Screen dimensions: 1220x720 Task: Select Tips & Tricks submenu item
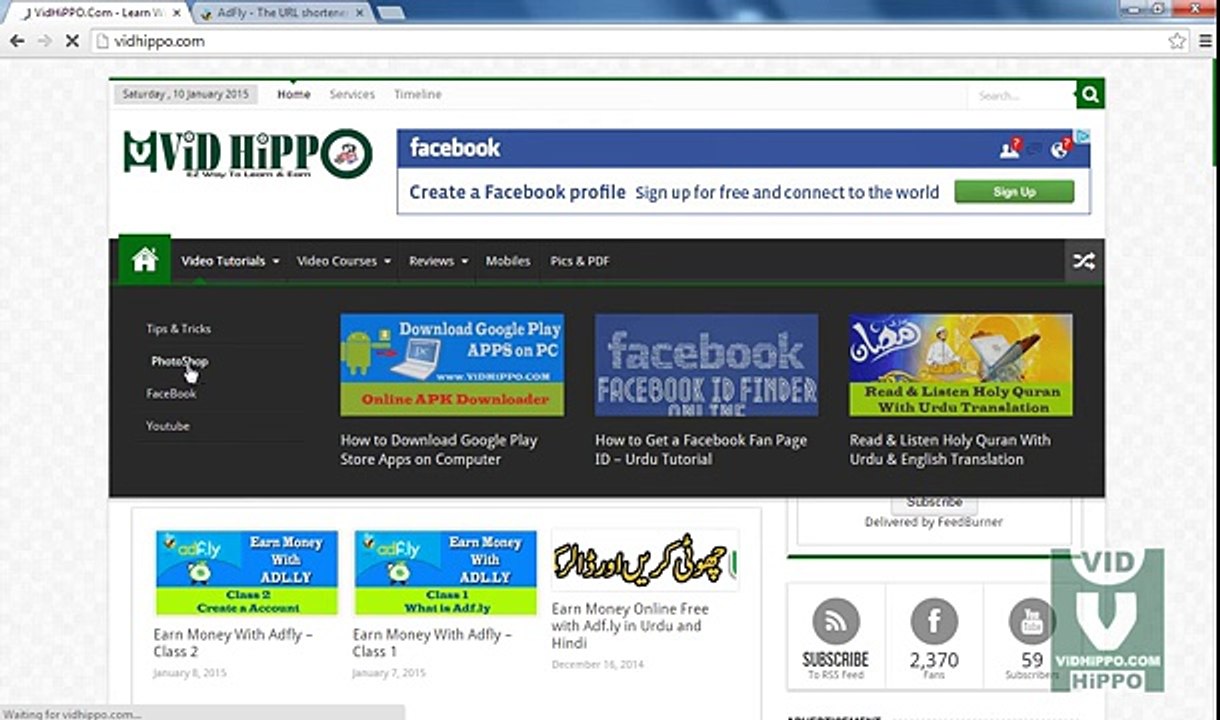(179, 328)
